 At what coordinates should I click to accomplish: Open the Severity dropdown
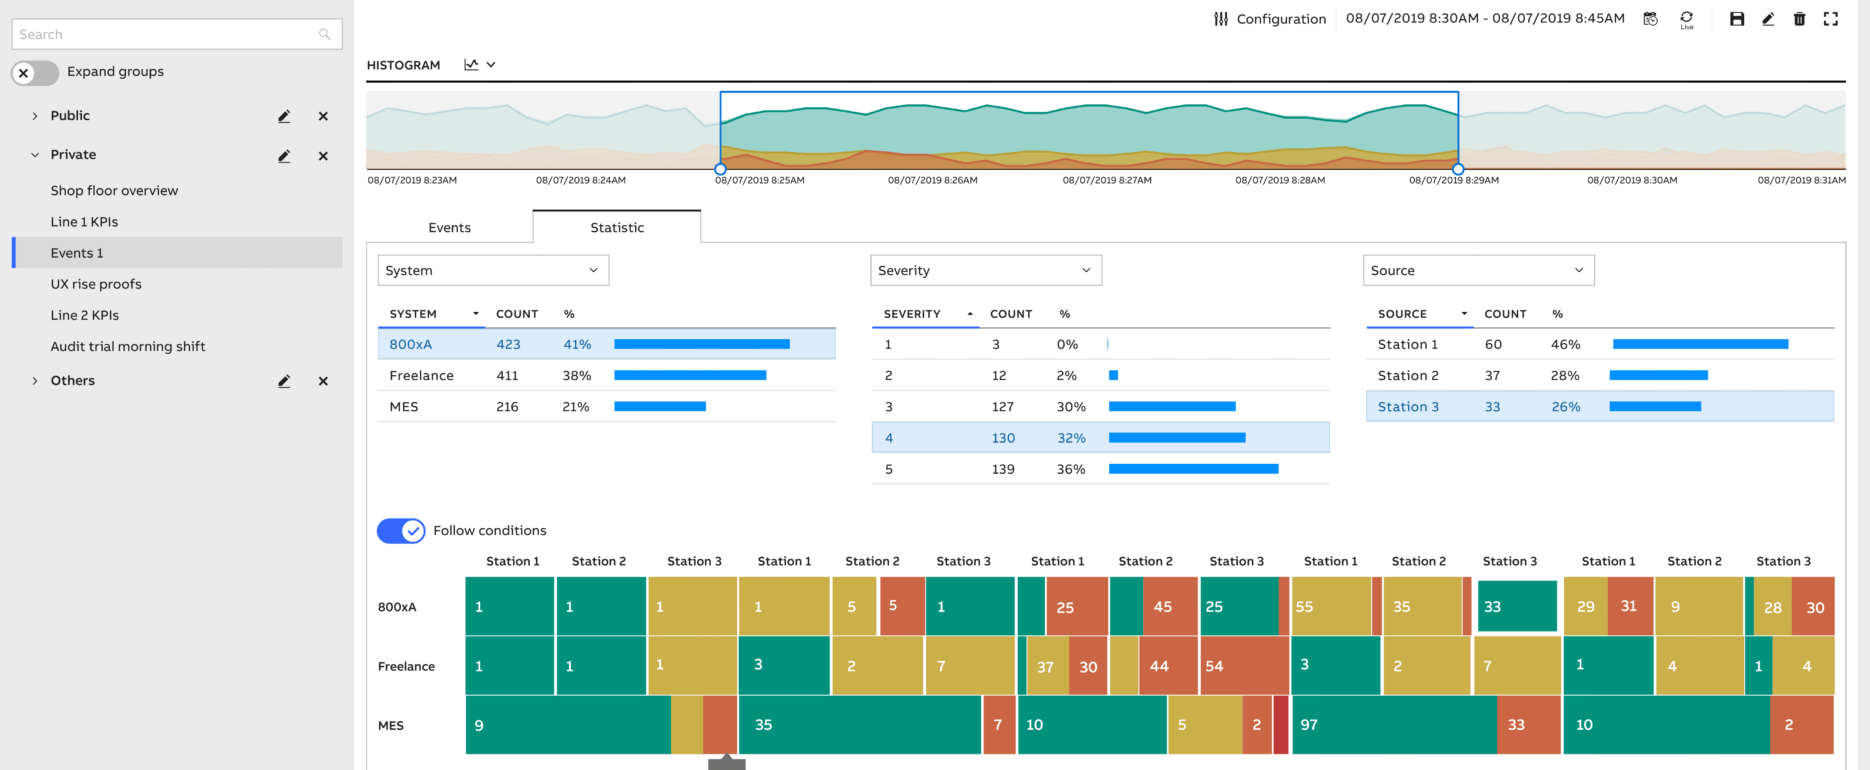pos(985,271)
